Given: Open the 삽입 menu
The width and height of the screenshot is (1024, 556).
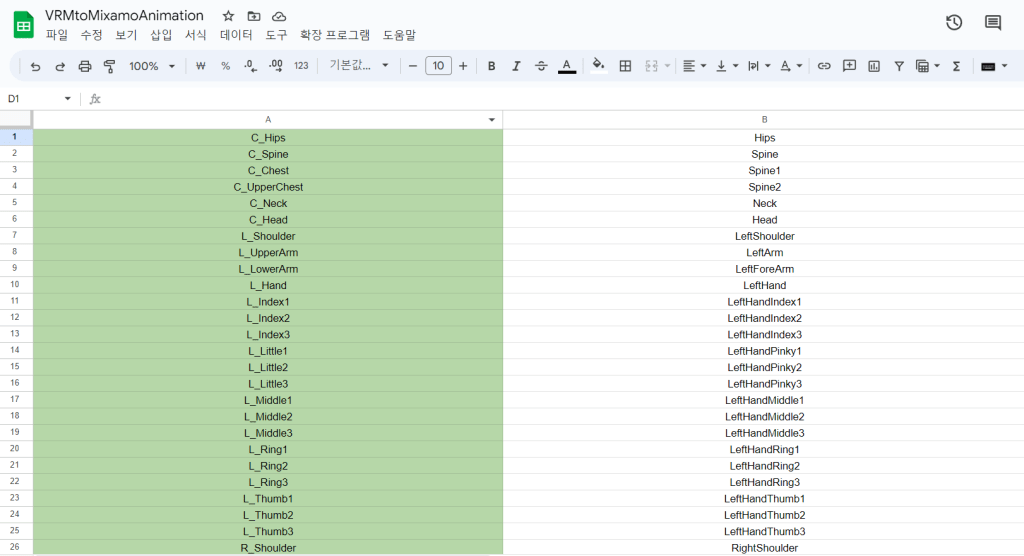Looking at the screenshot, I should tap(161, 35).
